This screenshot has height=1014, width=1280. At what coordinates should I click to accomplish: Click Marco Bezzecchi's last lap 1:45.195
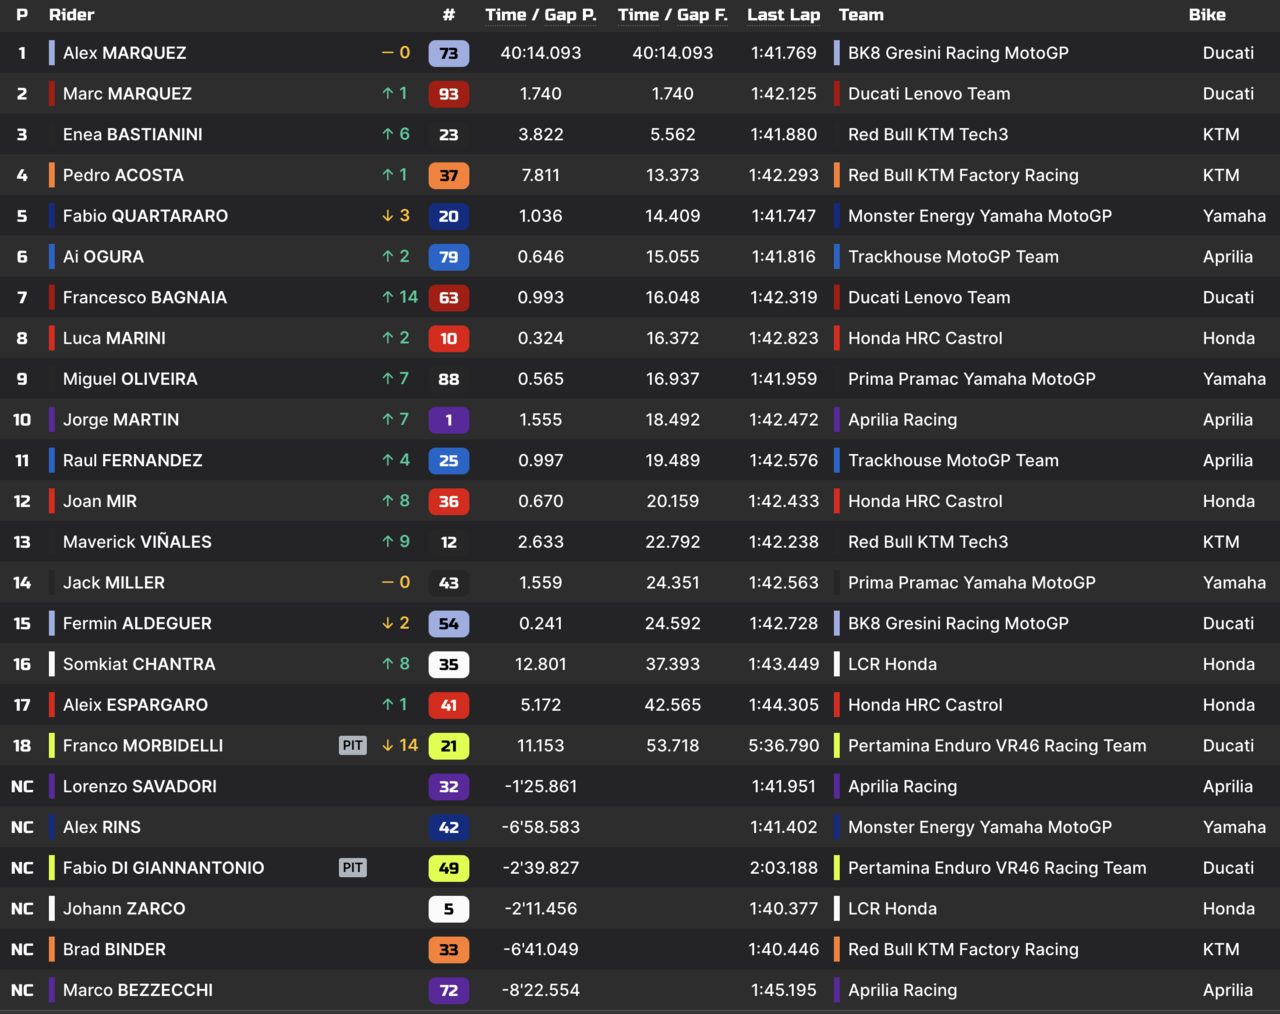[x=783, y=990]
